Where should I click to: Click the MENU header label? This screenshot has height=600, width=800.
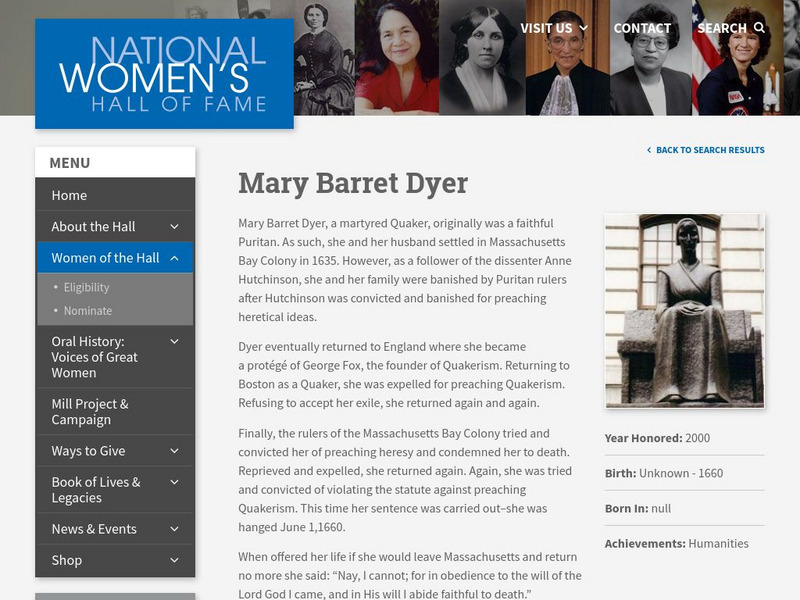pyautogui.click(x=69, y=163)
